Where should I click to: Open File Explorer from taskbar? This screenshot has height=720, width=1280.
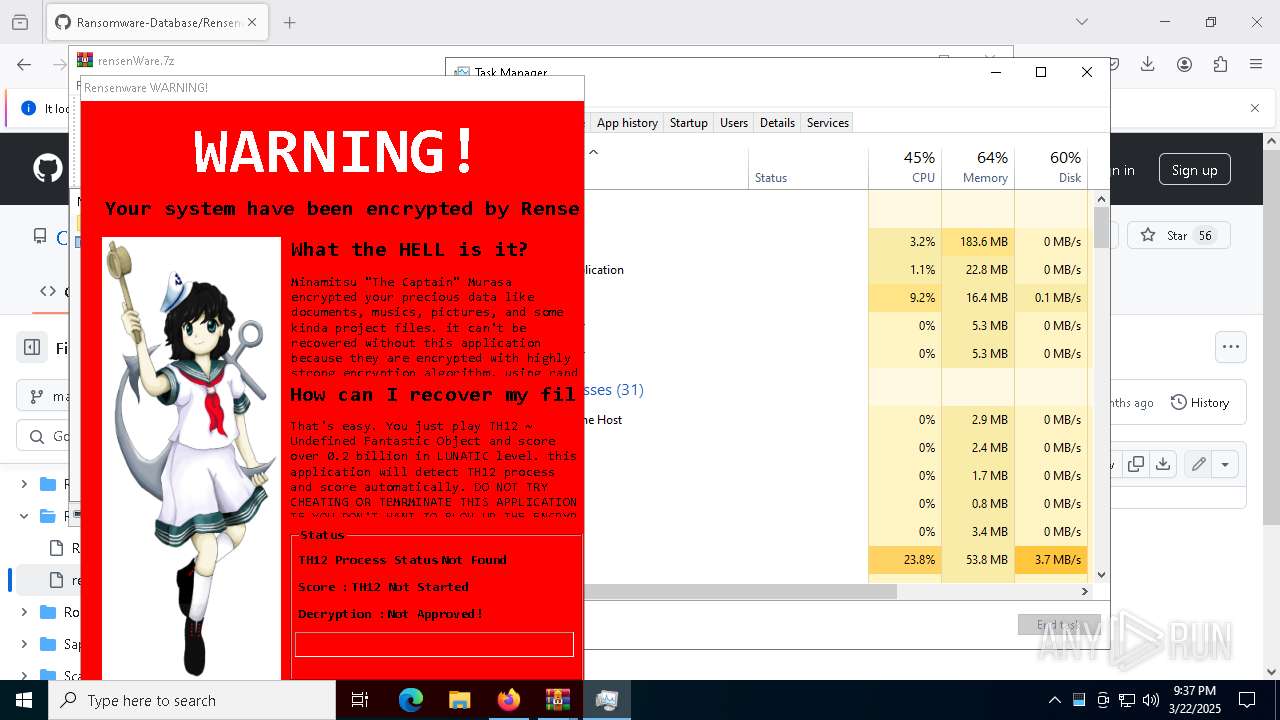pos(459,700)
